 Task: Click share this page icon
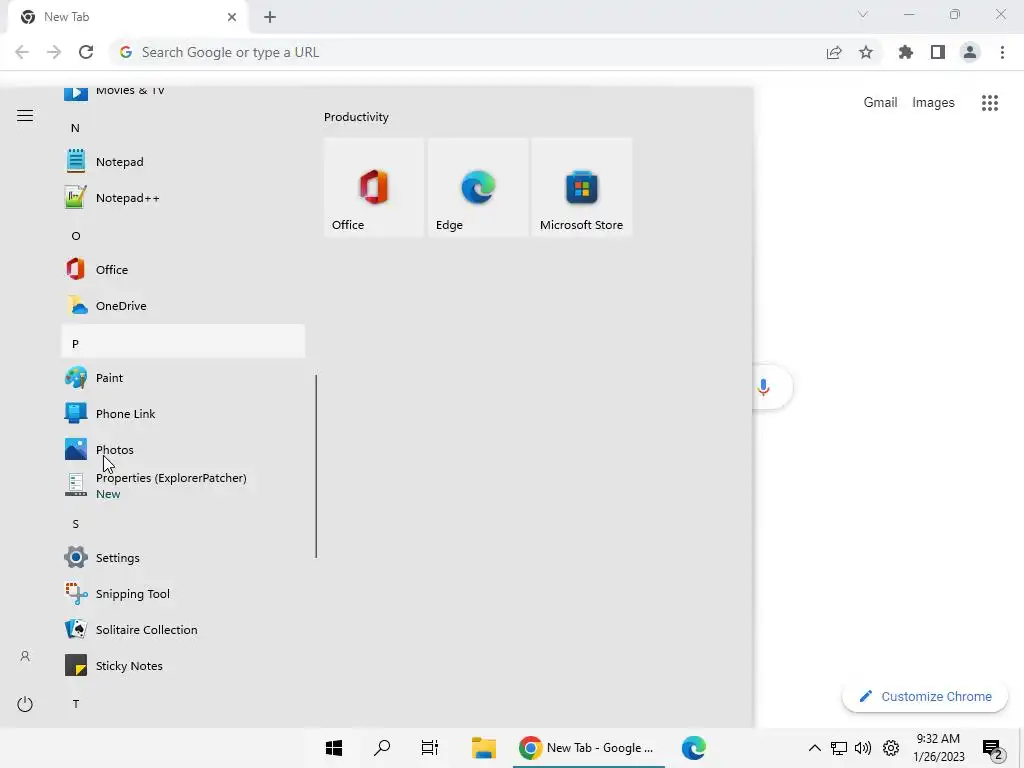(x=834, y=52)
